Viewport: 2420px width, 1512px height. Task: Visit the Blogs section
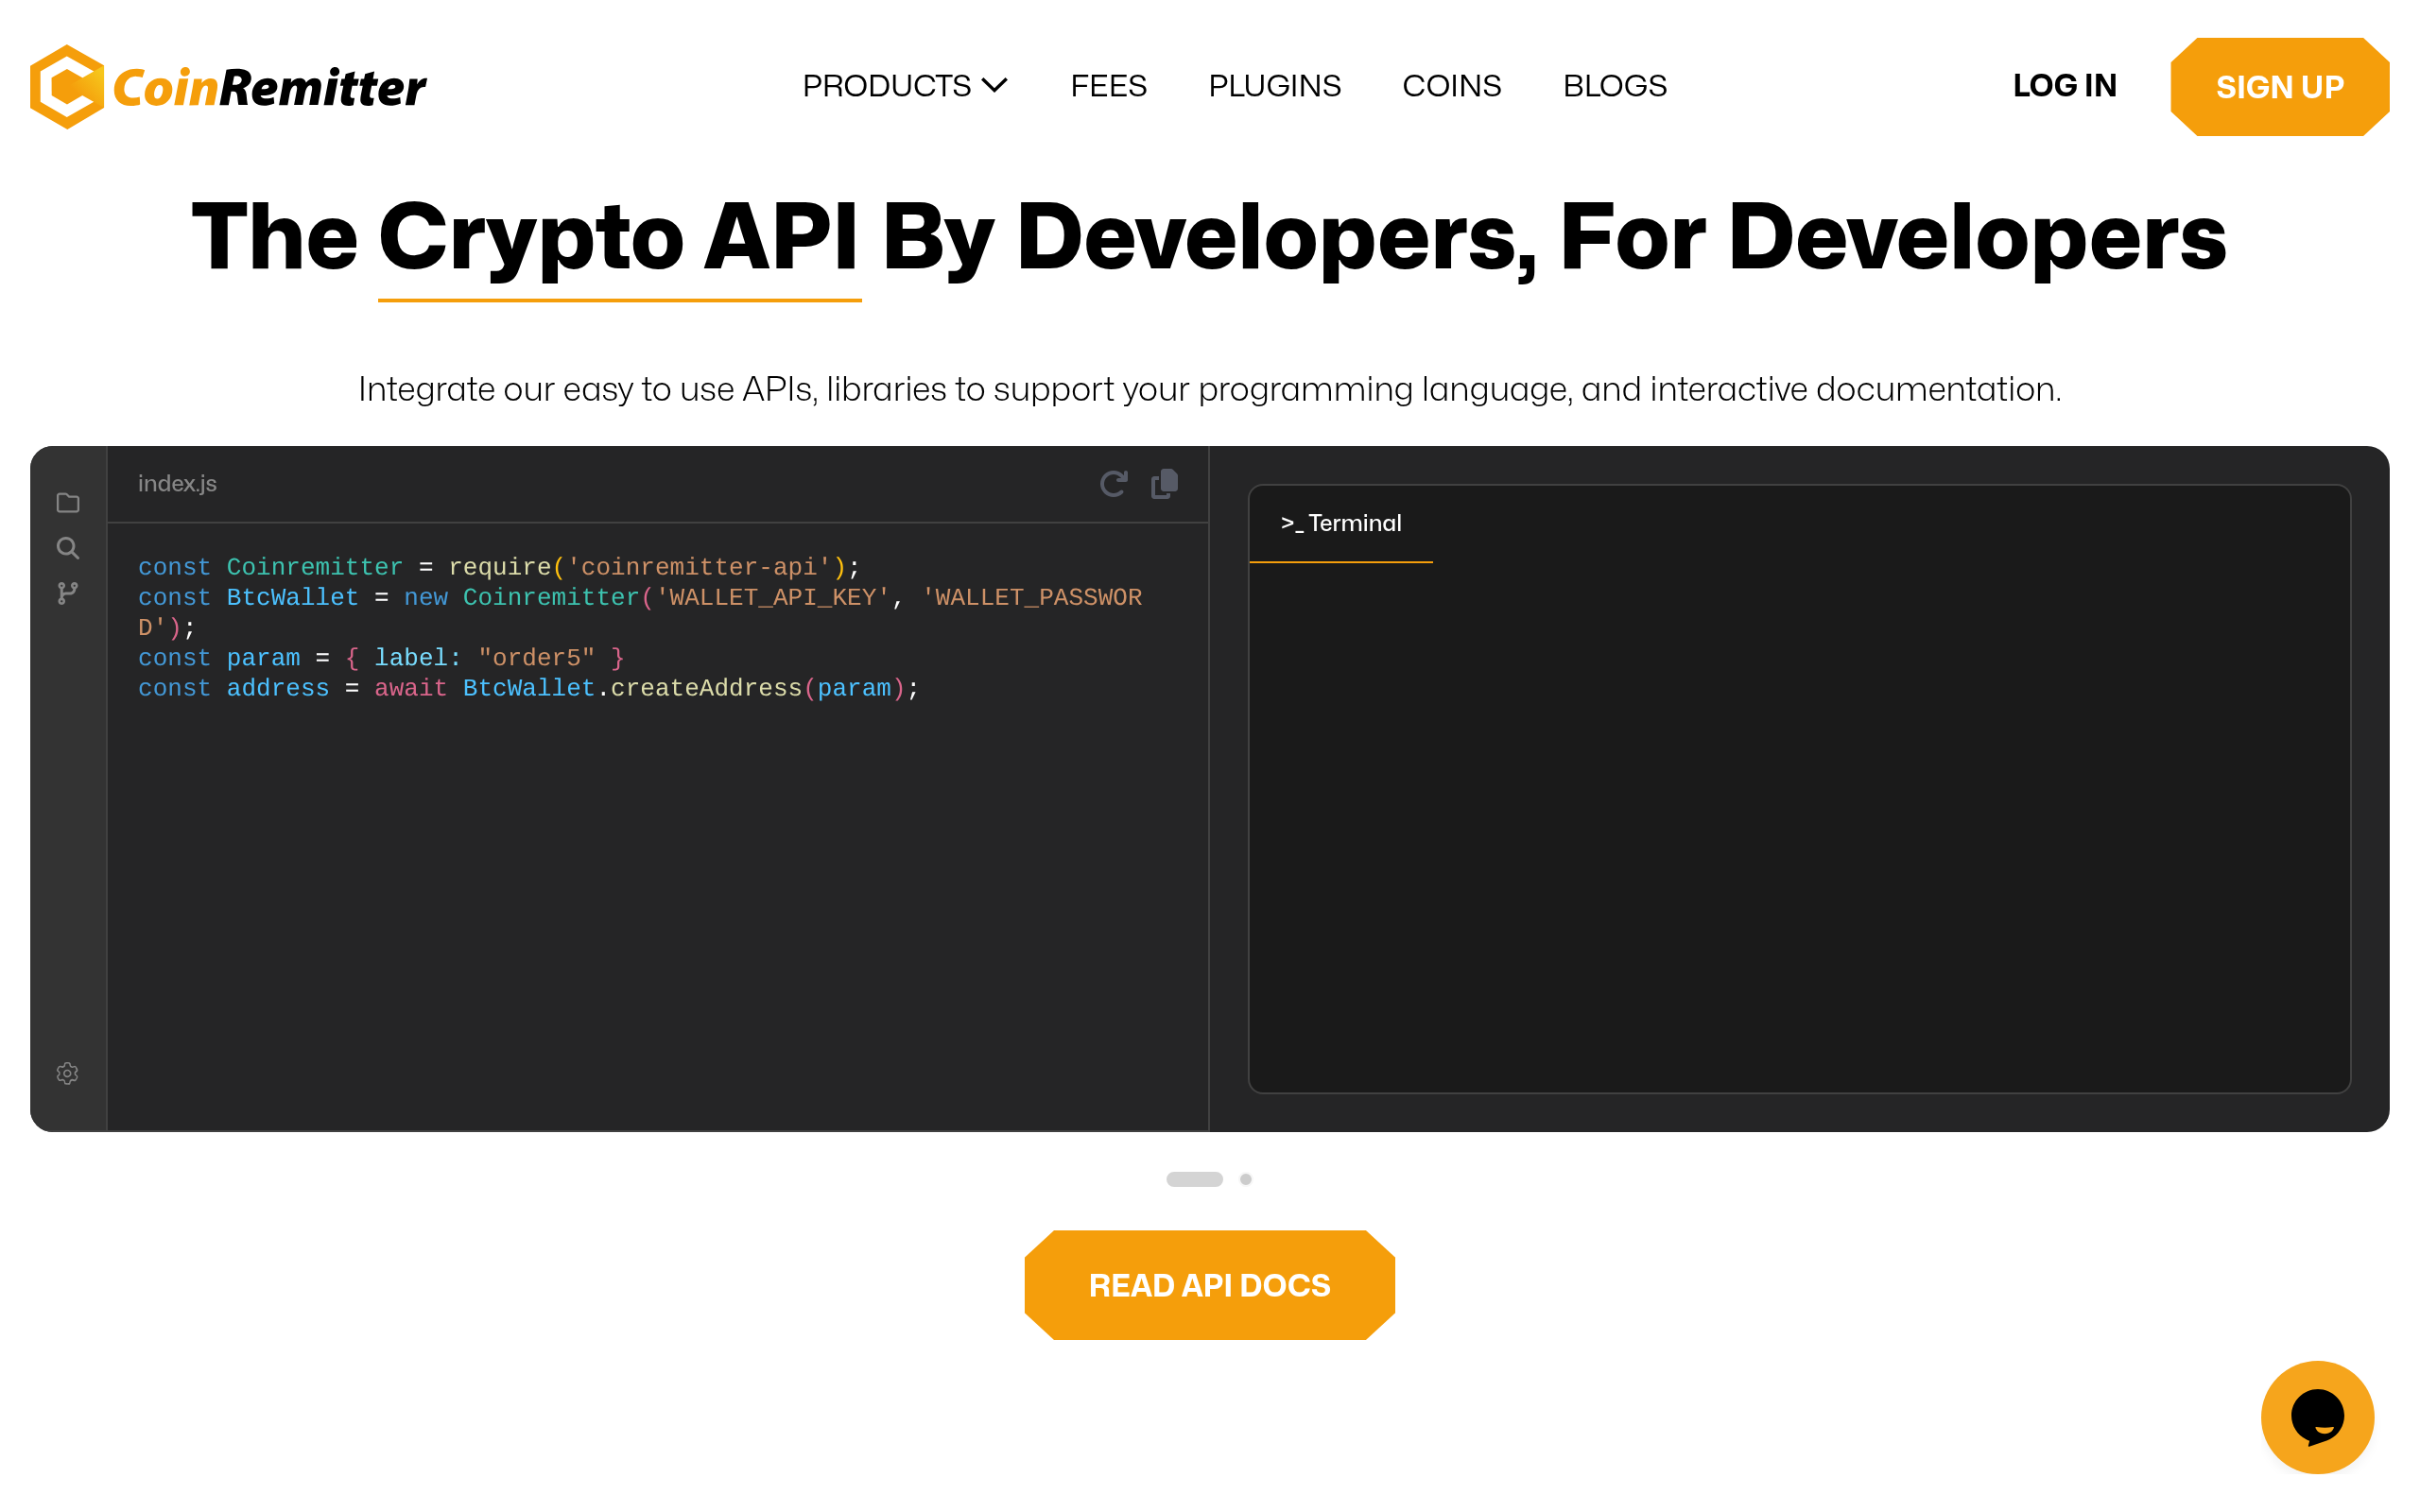(x=1614, y=86)
